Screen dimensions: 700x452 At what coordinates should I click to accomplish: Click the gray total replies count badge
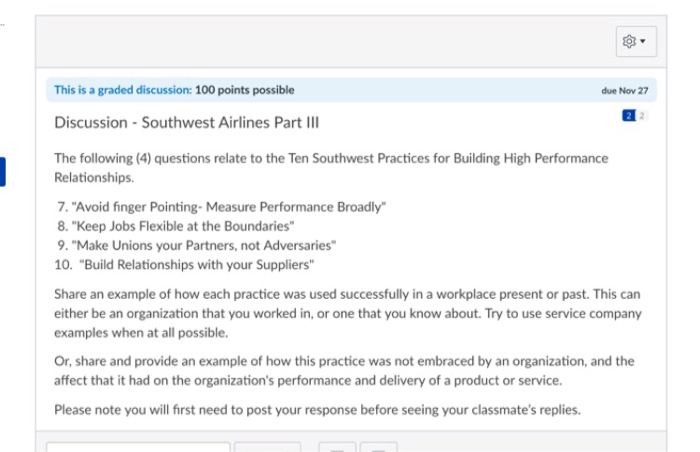pyautogui.click(x=642, y=116)
